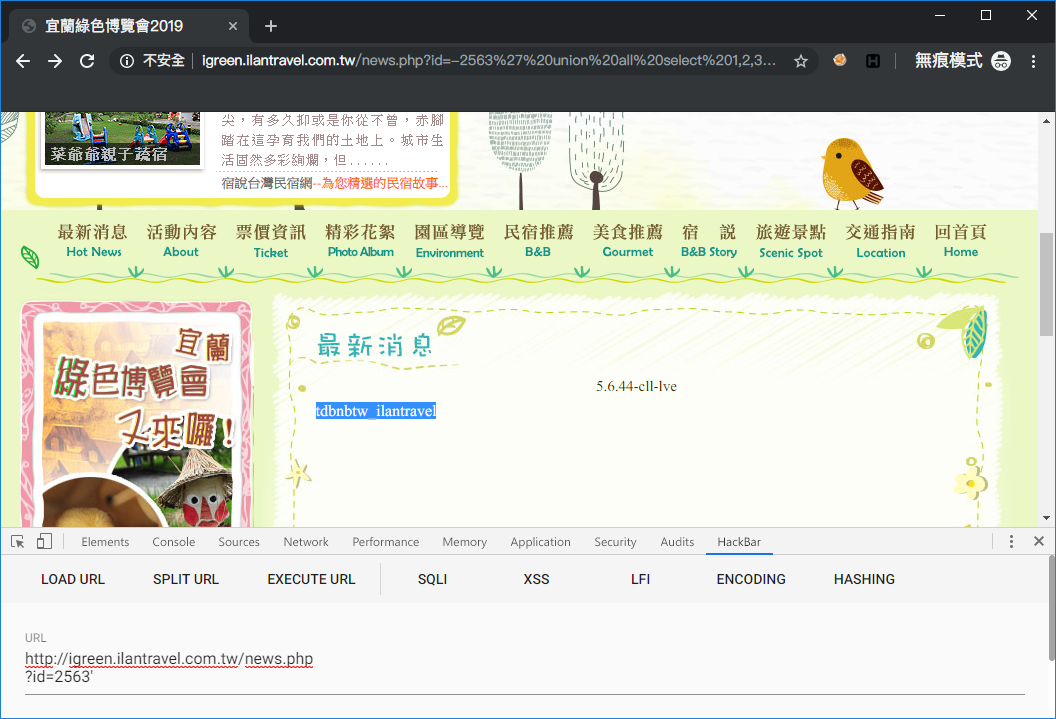Open the 旅遊景點 Scenic Spot menu item
The image size is (1056, 719).
point(791,241)
